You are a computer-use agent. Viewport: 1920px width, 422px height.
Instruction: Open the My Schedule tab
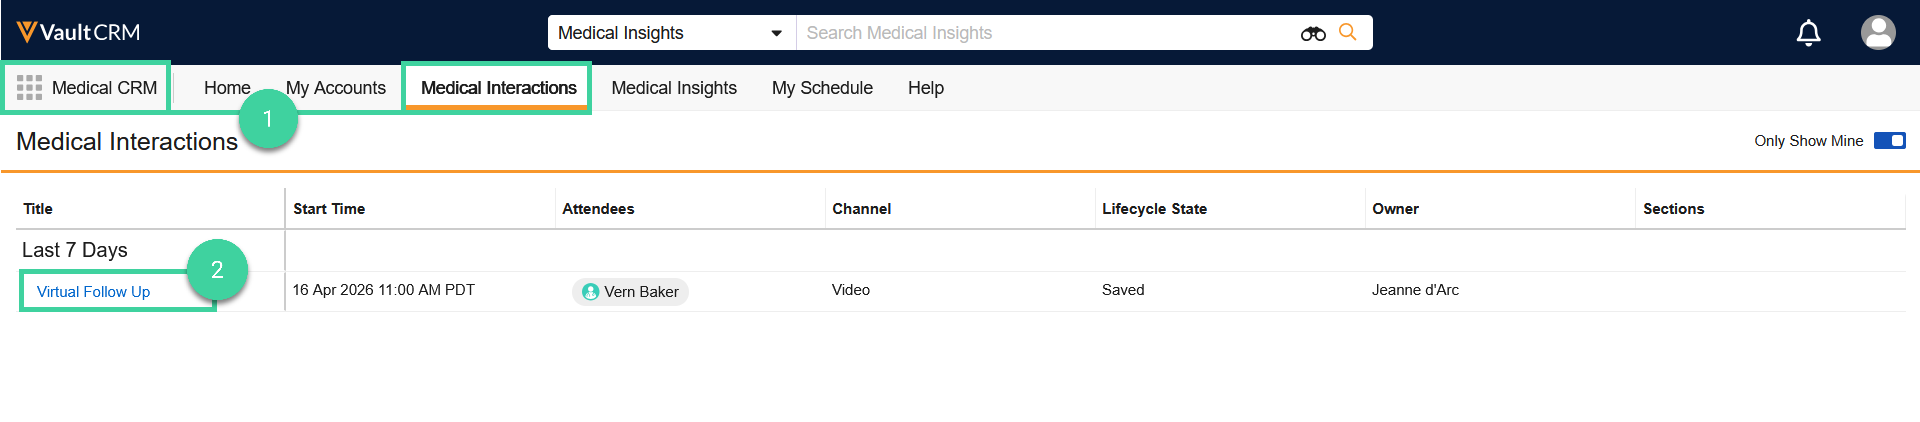click(822, 88)
